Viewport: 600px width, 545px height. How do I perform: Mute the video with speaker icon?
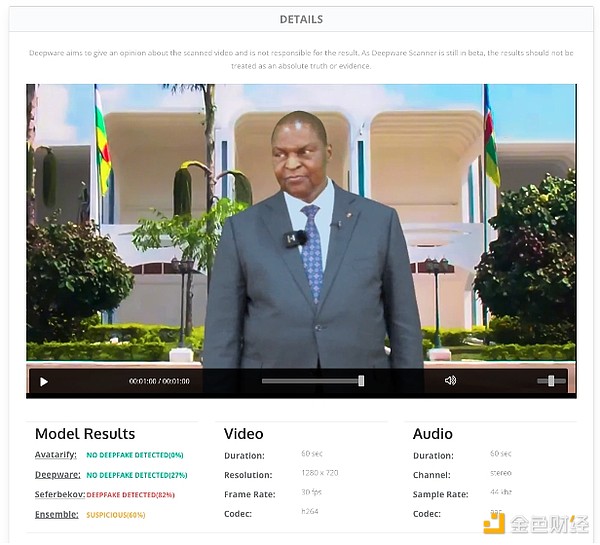click(x=450, y=381)
